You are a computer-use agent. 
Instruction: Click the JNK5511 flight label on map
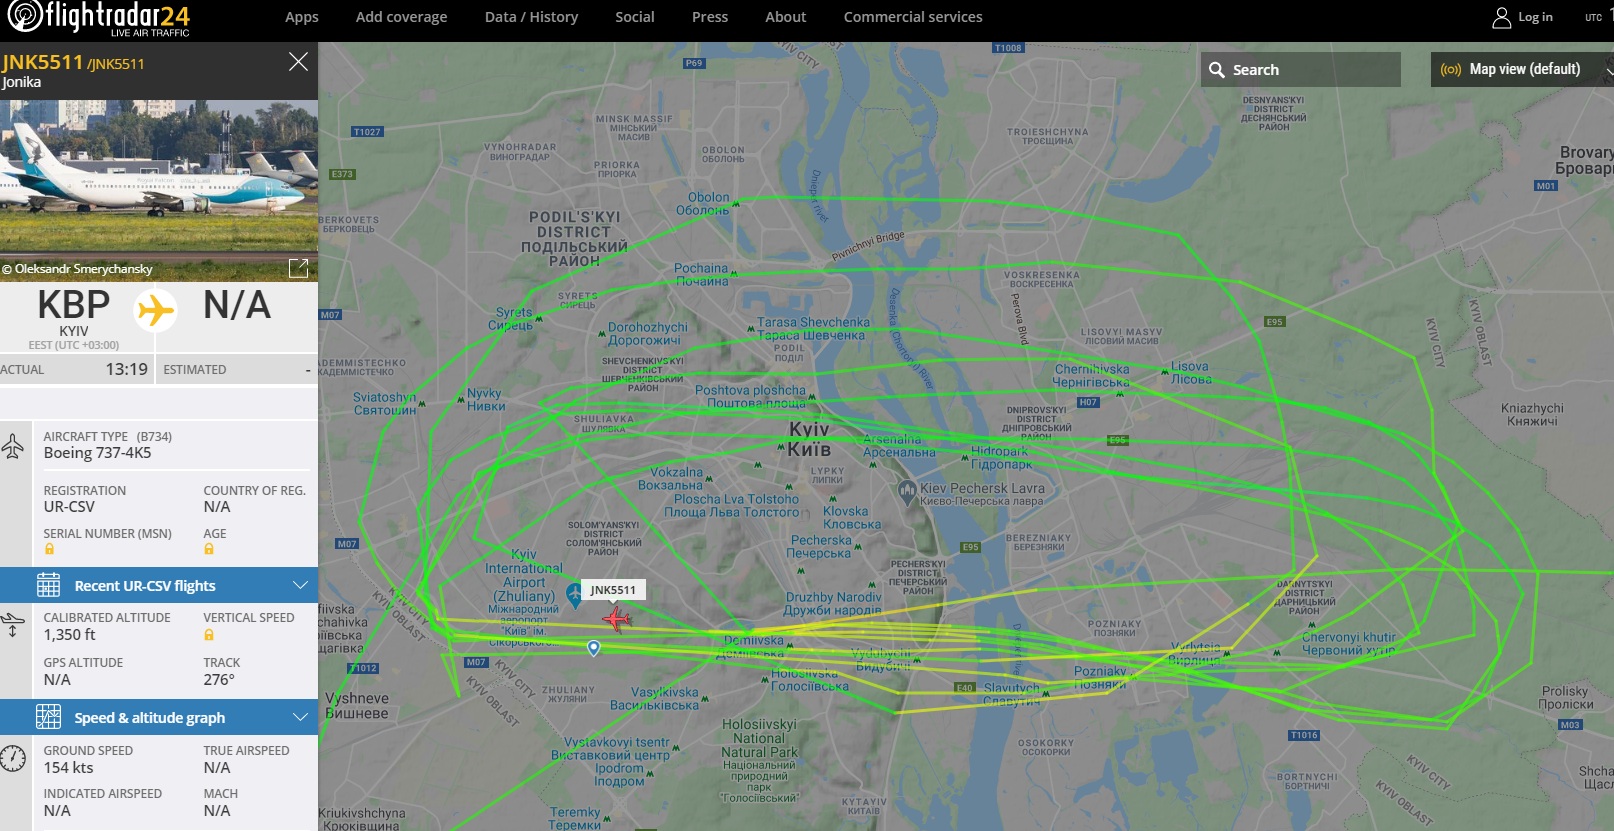[613, 590]
